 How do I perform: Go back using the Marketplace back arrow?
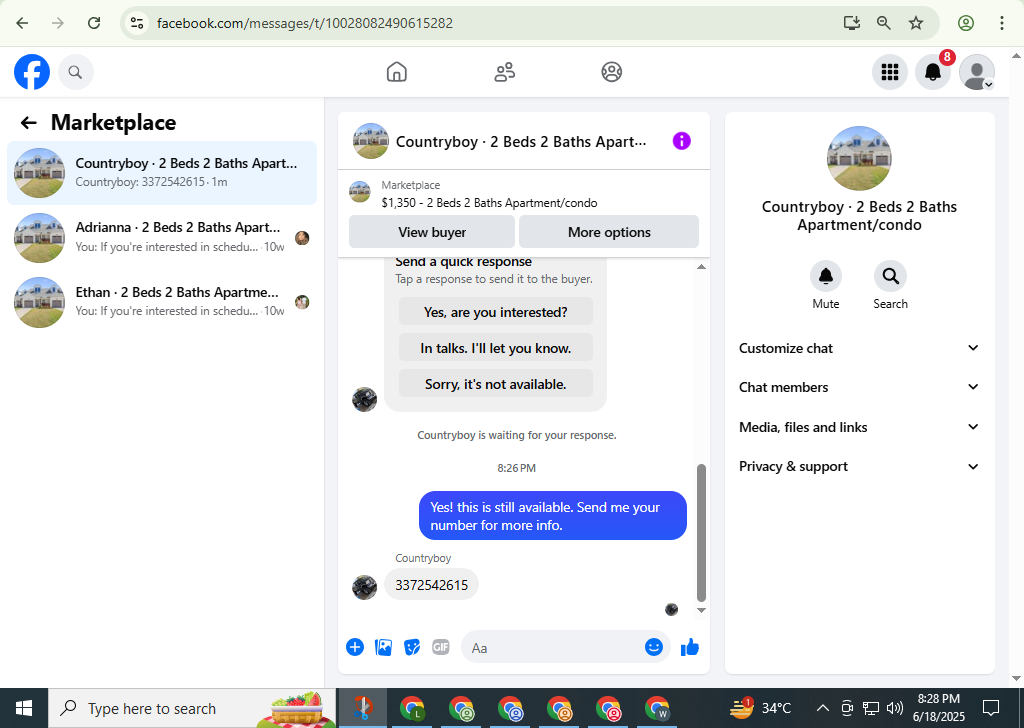pos(28,123)
